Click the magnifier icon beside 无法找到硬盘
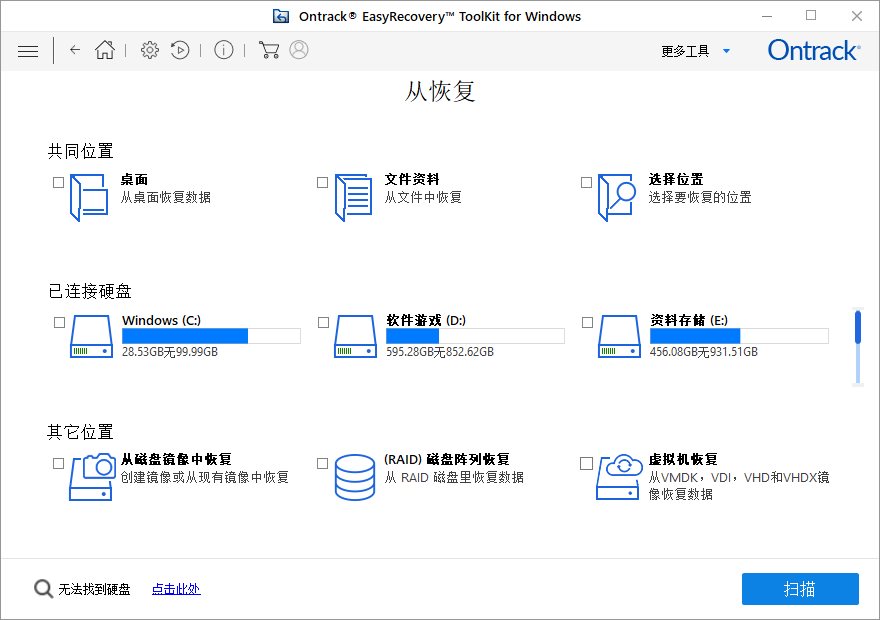880x620 pixels. click(x=44, y=589)
